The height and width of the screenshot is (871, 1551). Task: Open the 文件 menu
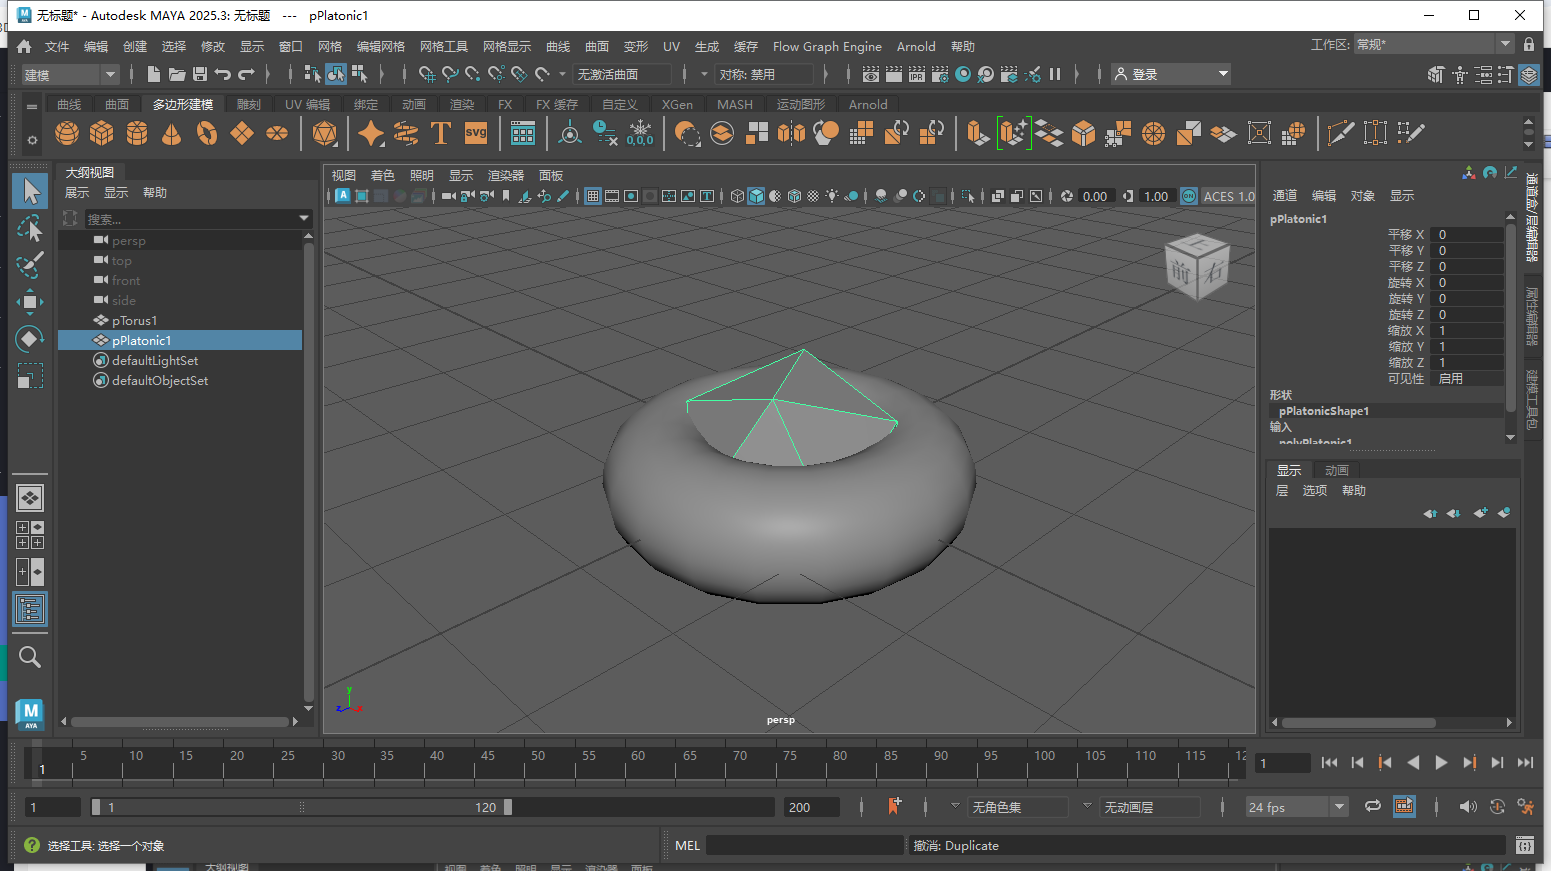(57, 46)
